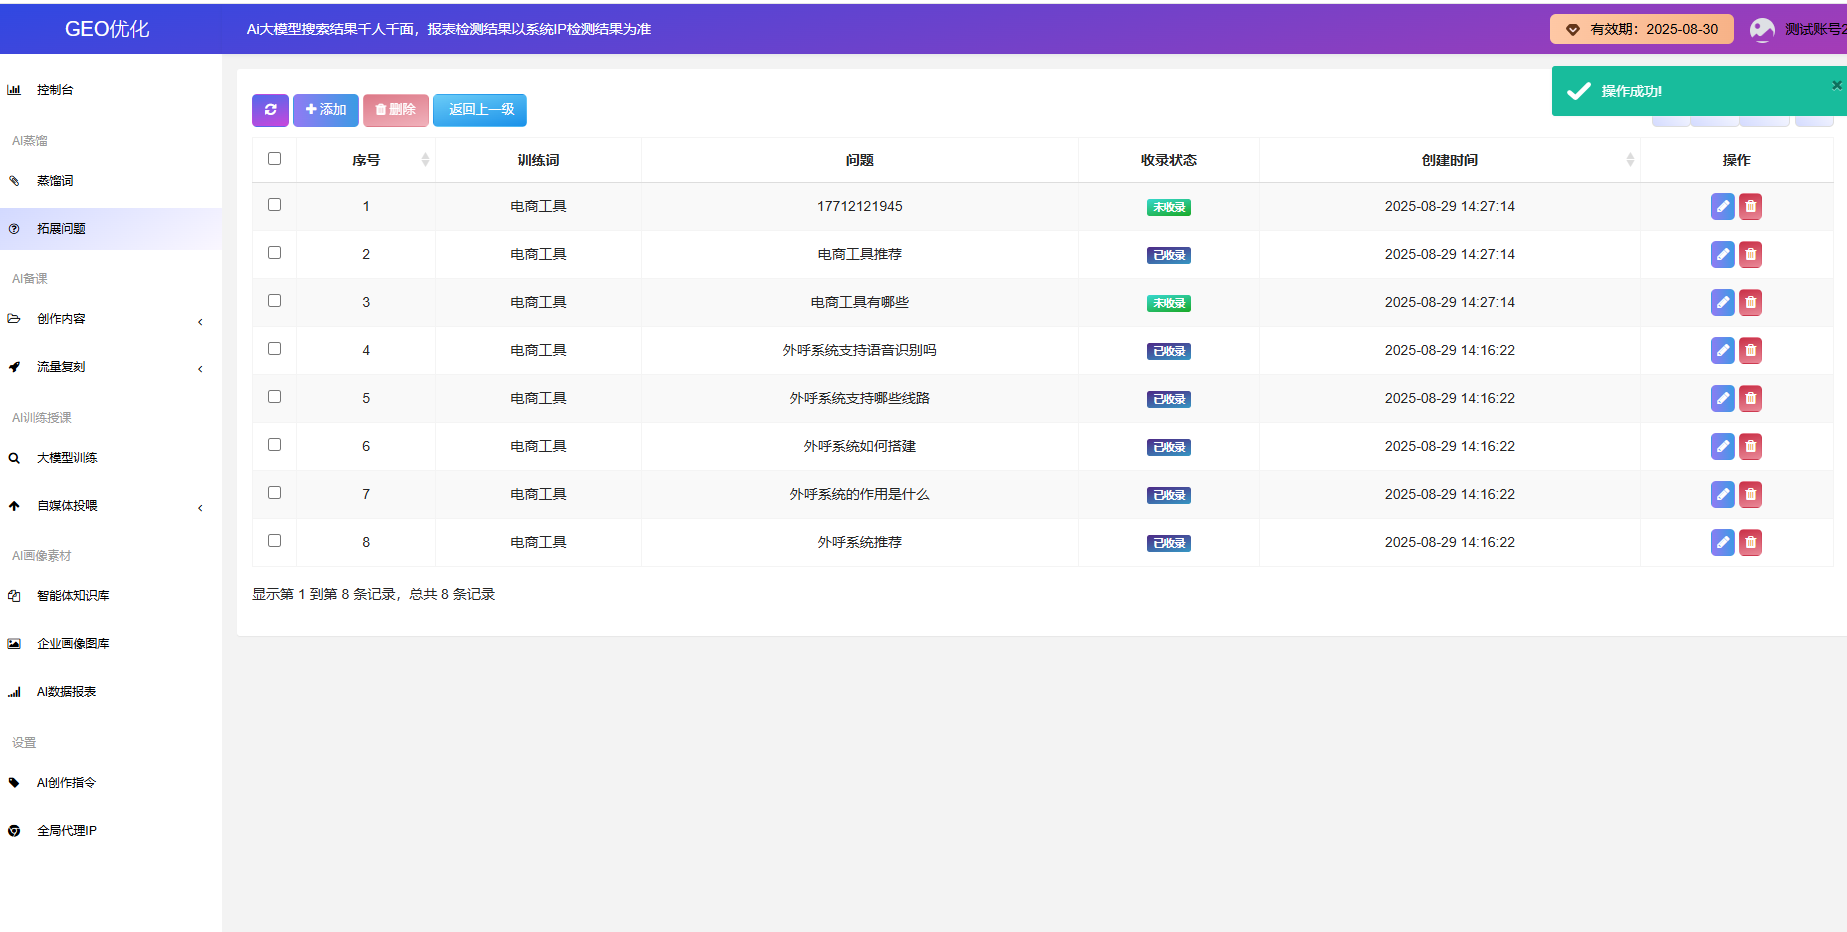Screen dimensions: 1847x932
Task: Click the edit pencil for 外呼系统支持语音识别吗
Action: tap(1722, 351)
